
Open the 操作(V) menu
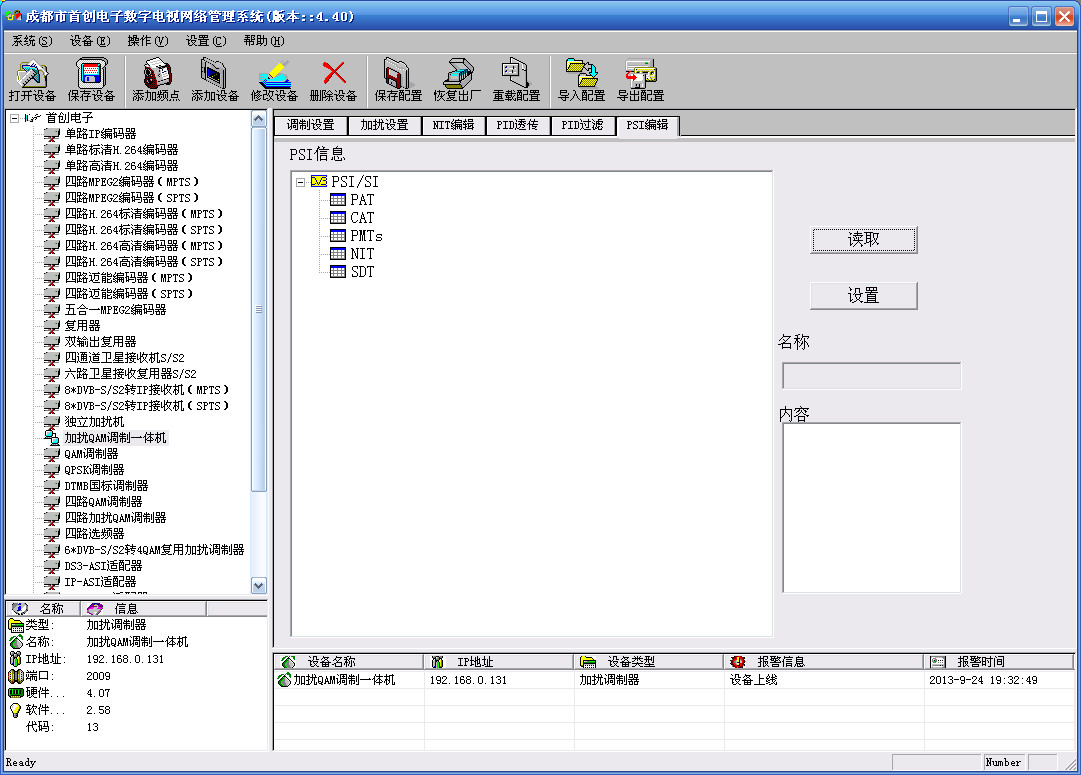pos(148,41)
